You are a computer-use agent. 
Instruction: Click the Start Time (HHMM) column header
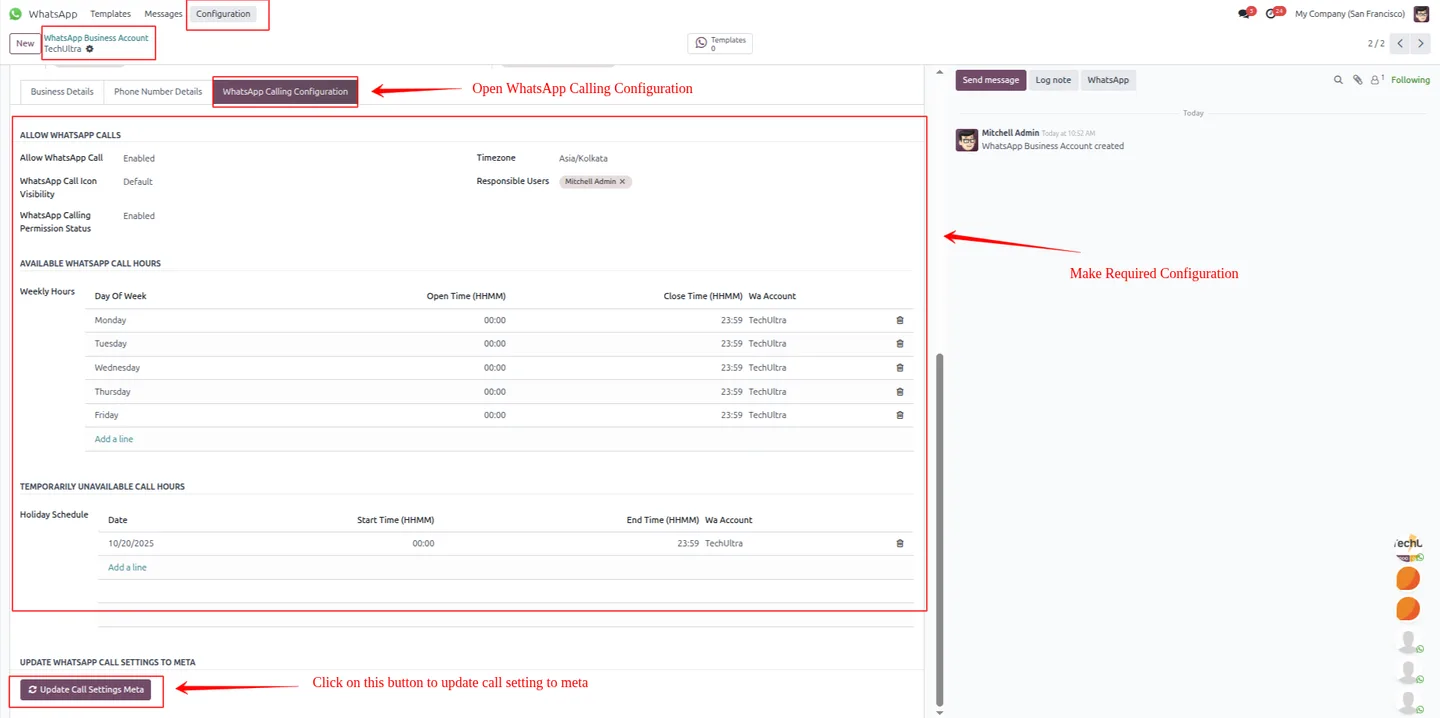tap(395, 520)
